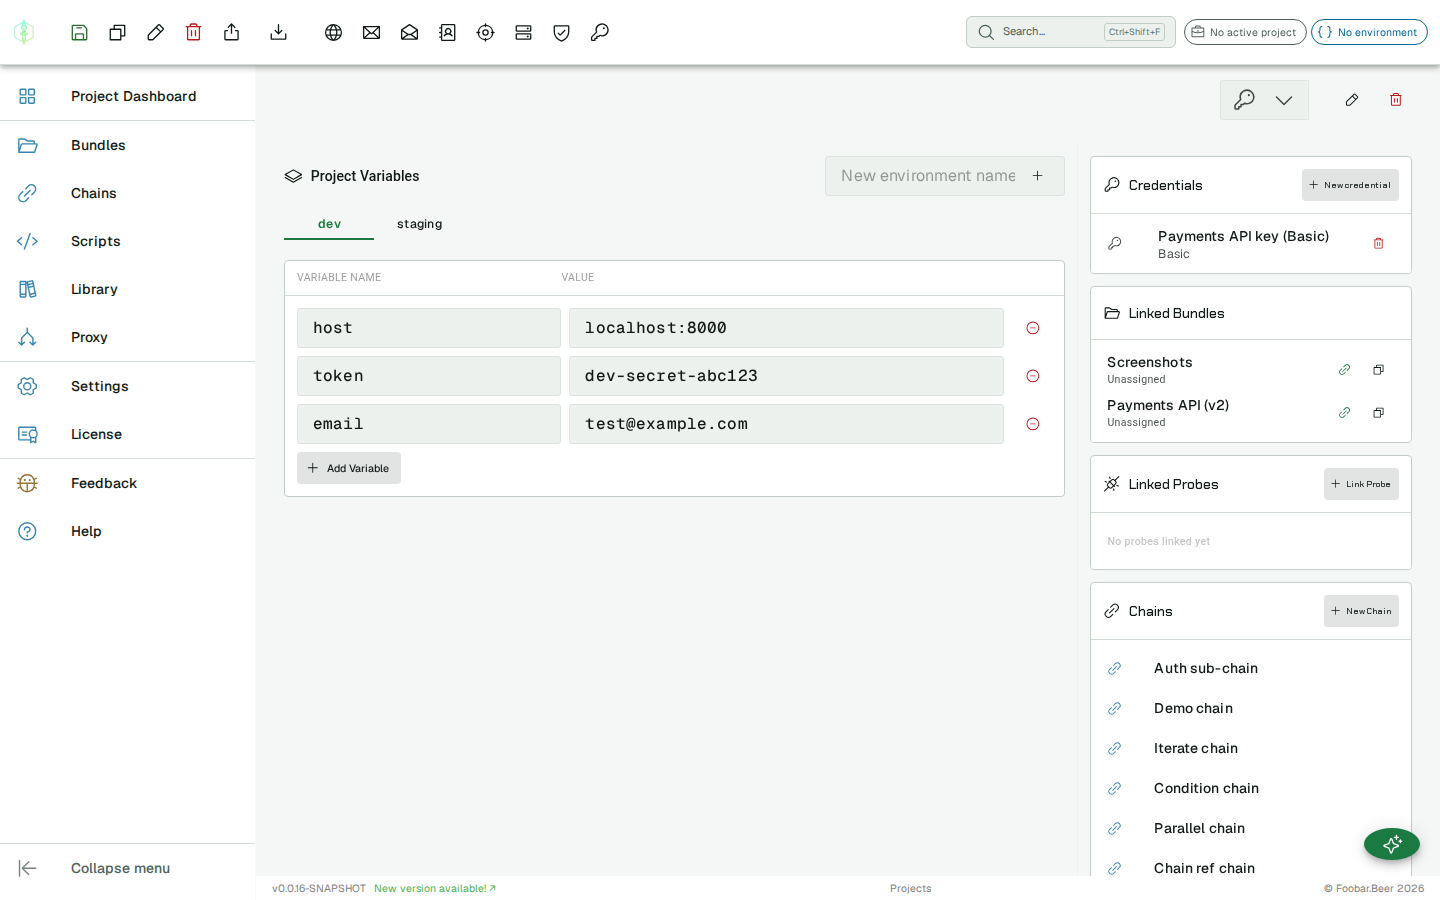Delete the Payments API key credential
1440x900 pixels.
pos(1379,243)
